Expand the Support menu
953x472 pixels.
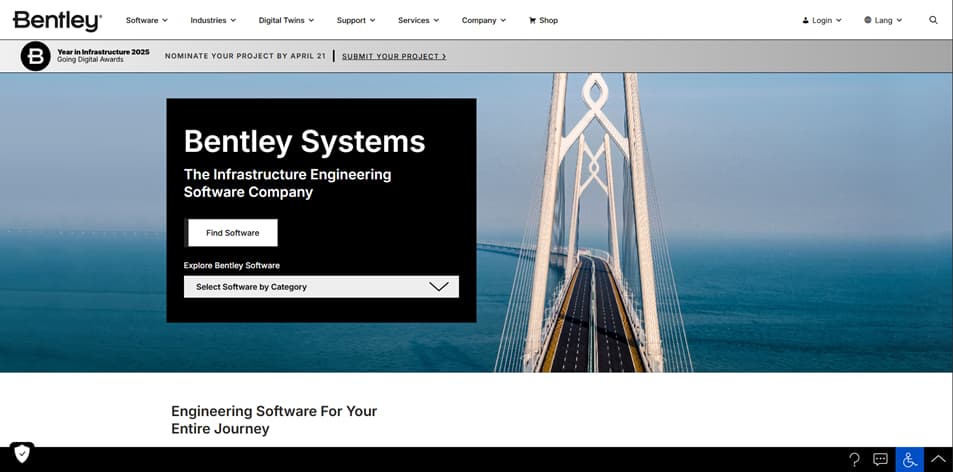coord(356,20)
